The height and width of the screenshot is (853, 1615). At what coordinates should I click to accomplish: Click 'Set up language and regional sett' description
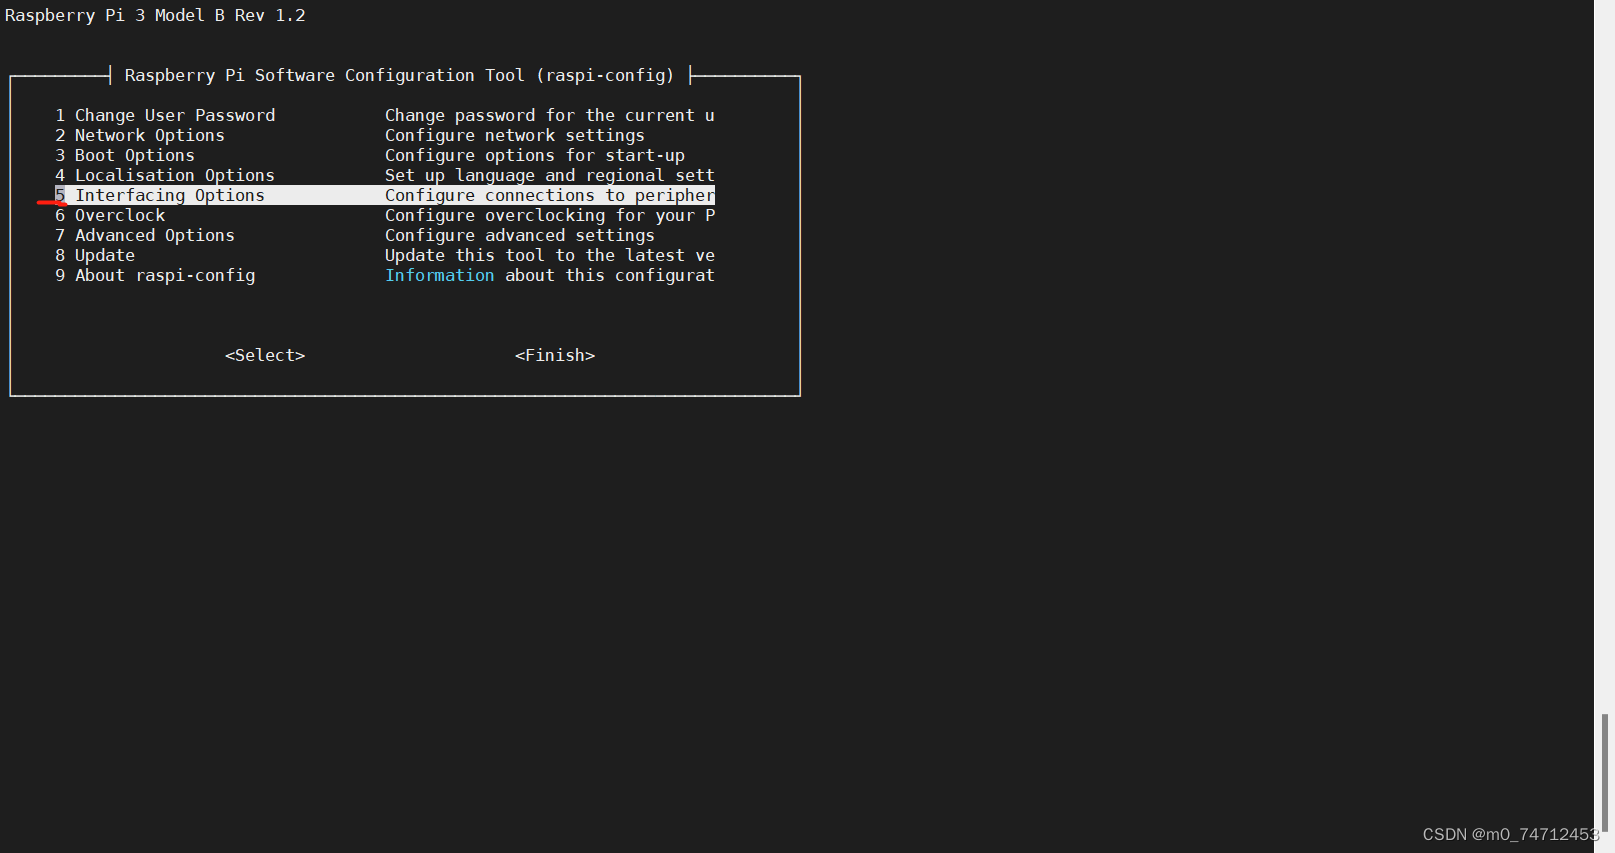coord(550,175)
